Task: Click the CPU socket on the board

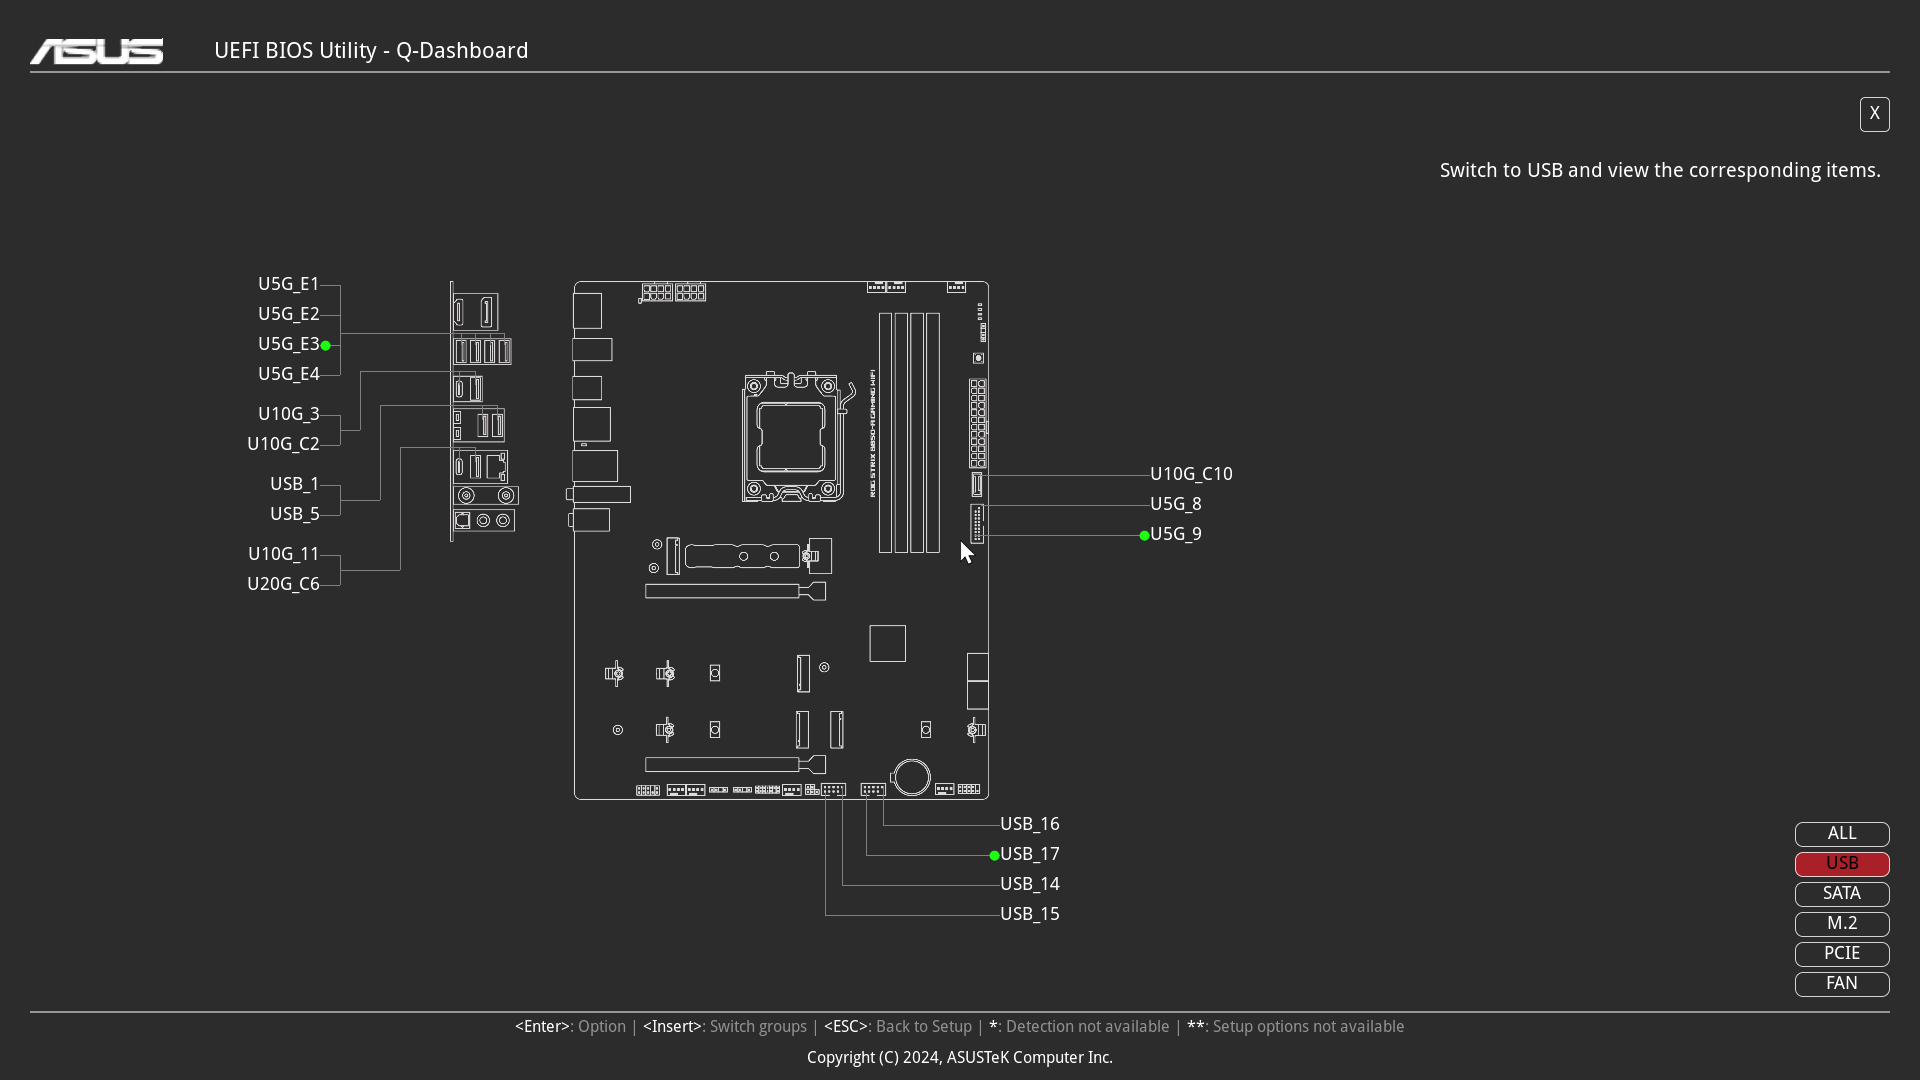Action: [793, 436]
